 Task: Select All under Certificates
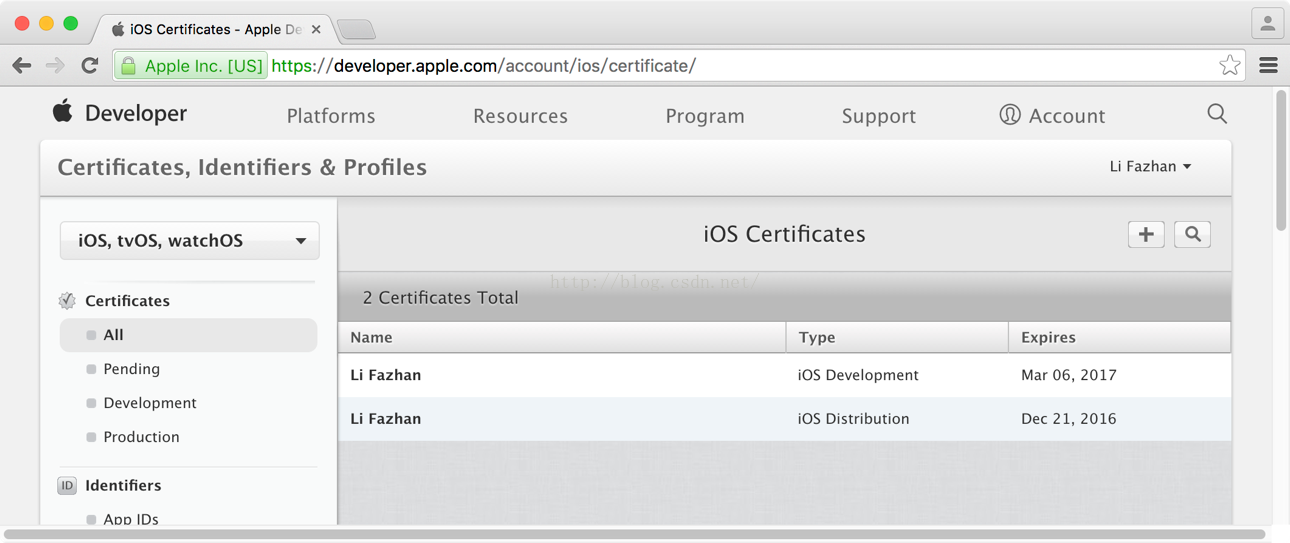click(188, 335)
